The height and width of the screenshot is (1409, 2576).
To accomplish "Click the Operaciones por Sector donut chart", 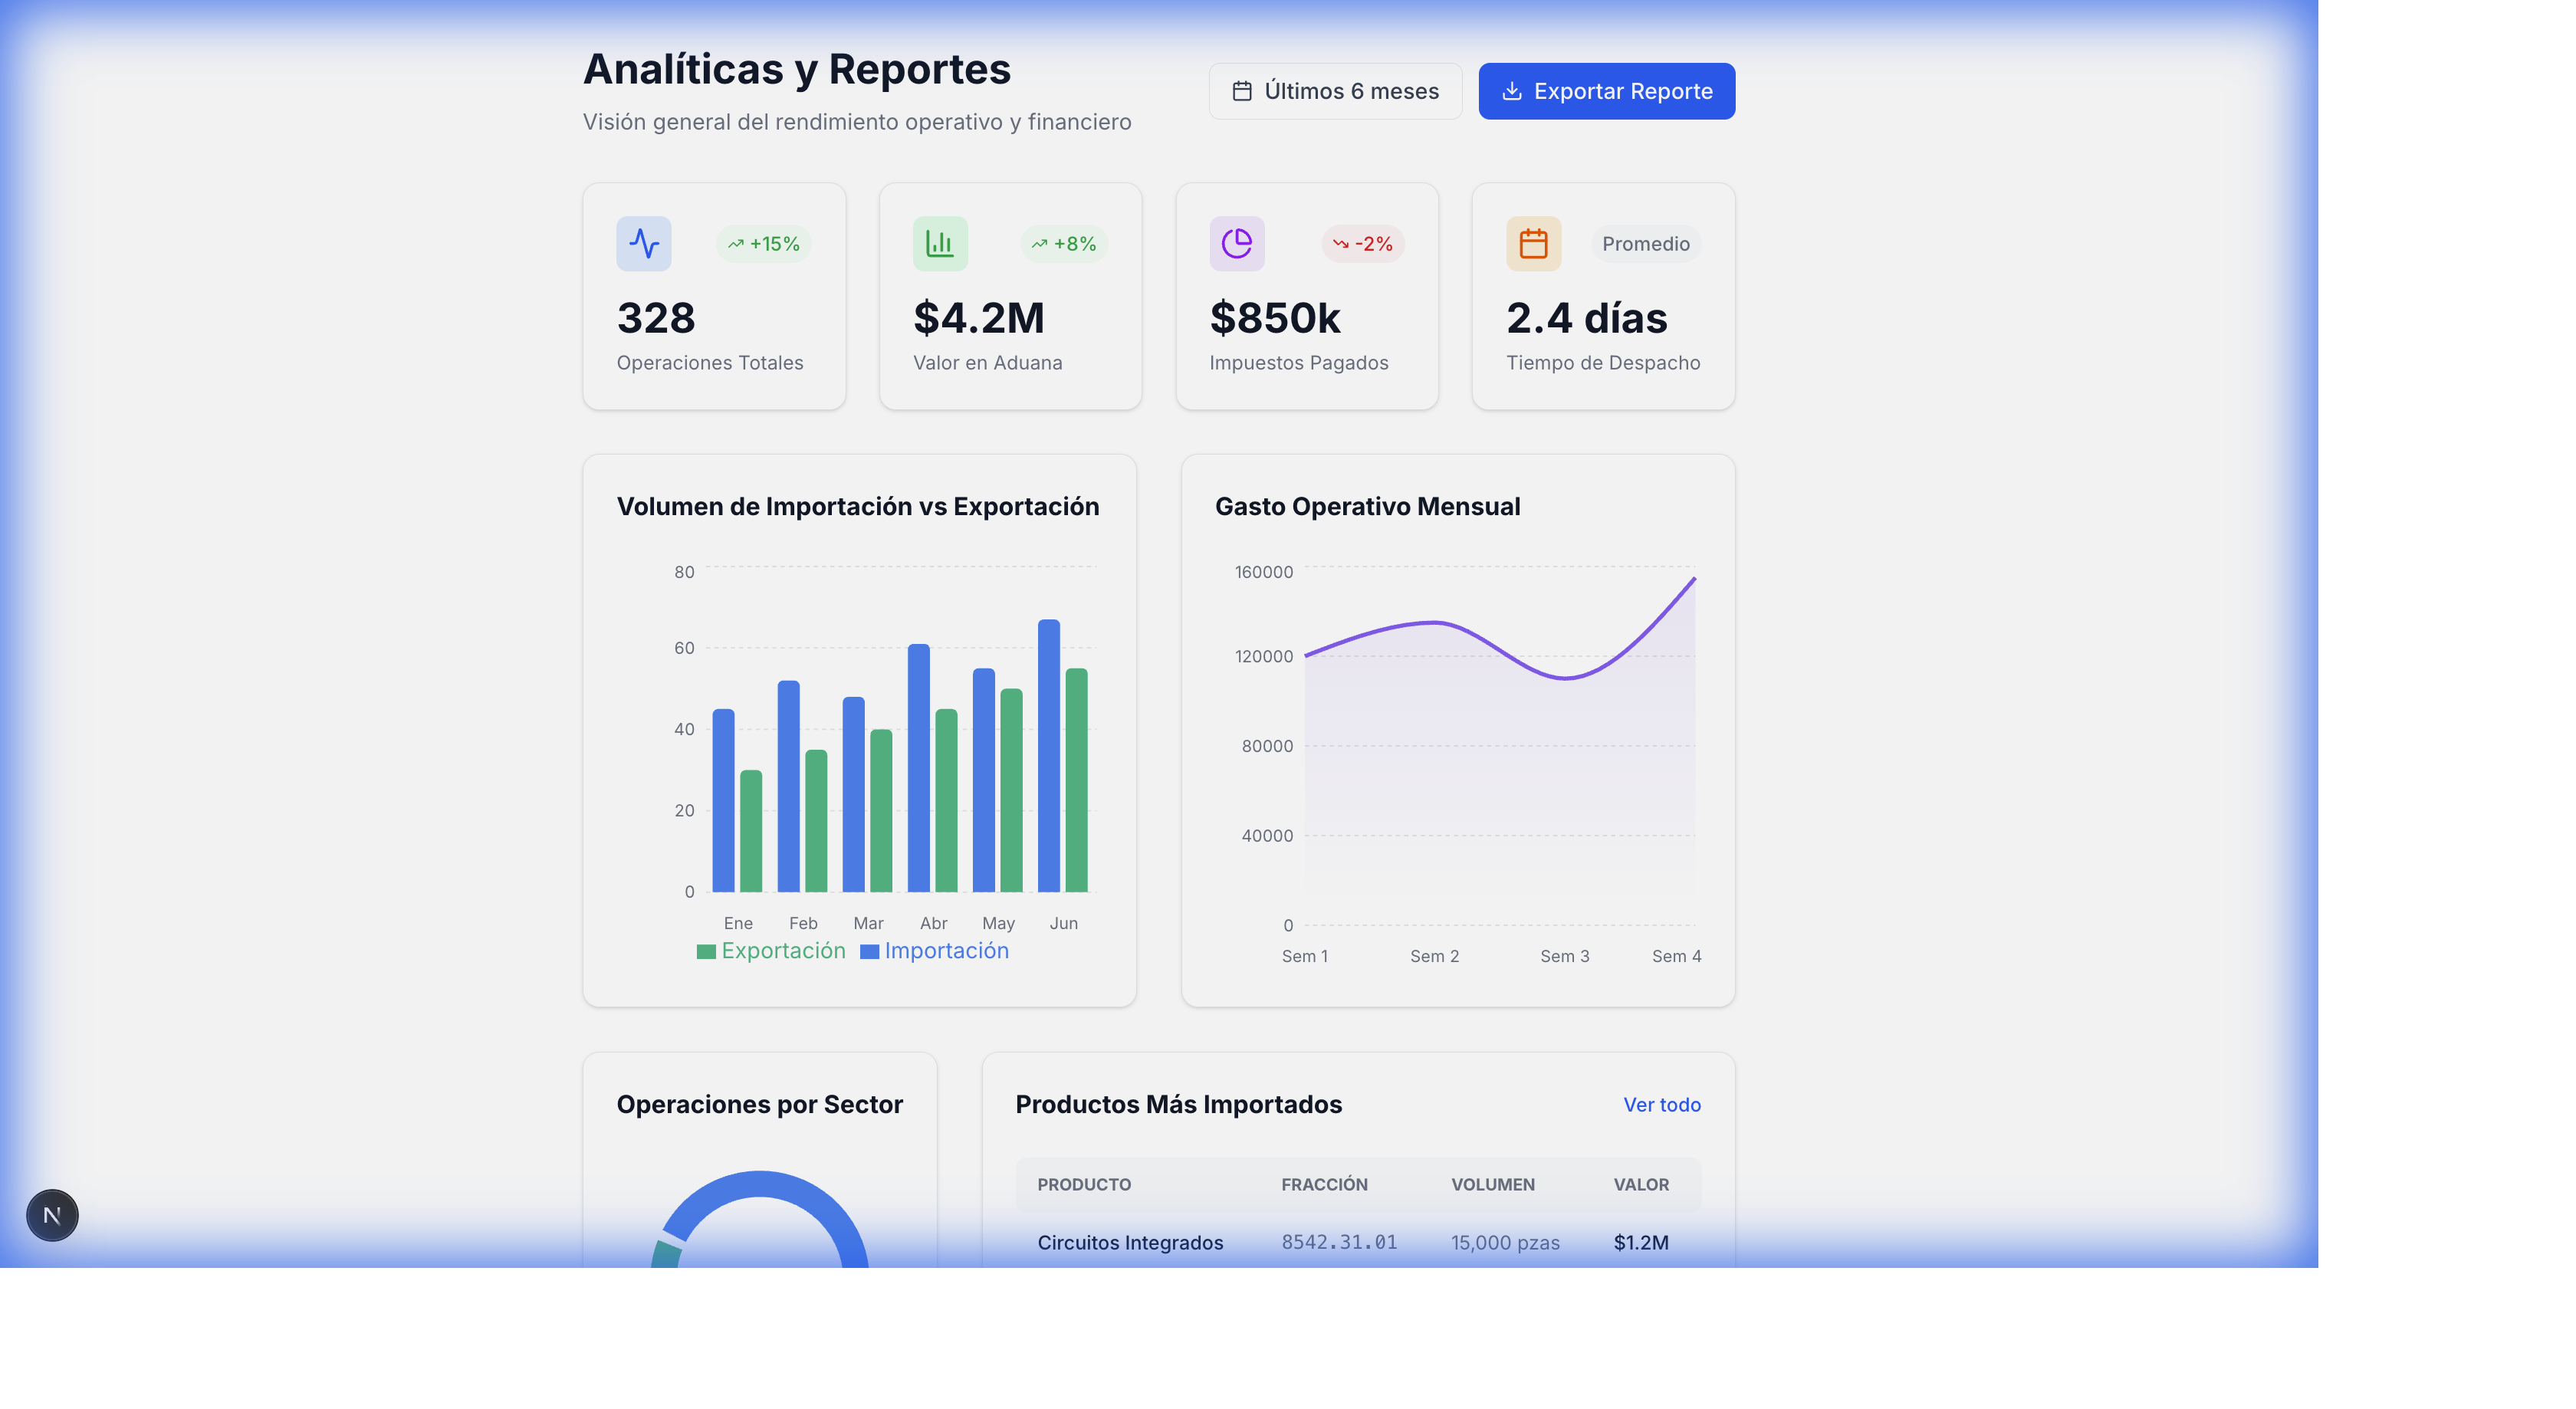I will [760, 1220].
